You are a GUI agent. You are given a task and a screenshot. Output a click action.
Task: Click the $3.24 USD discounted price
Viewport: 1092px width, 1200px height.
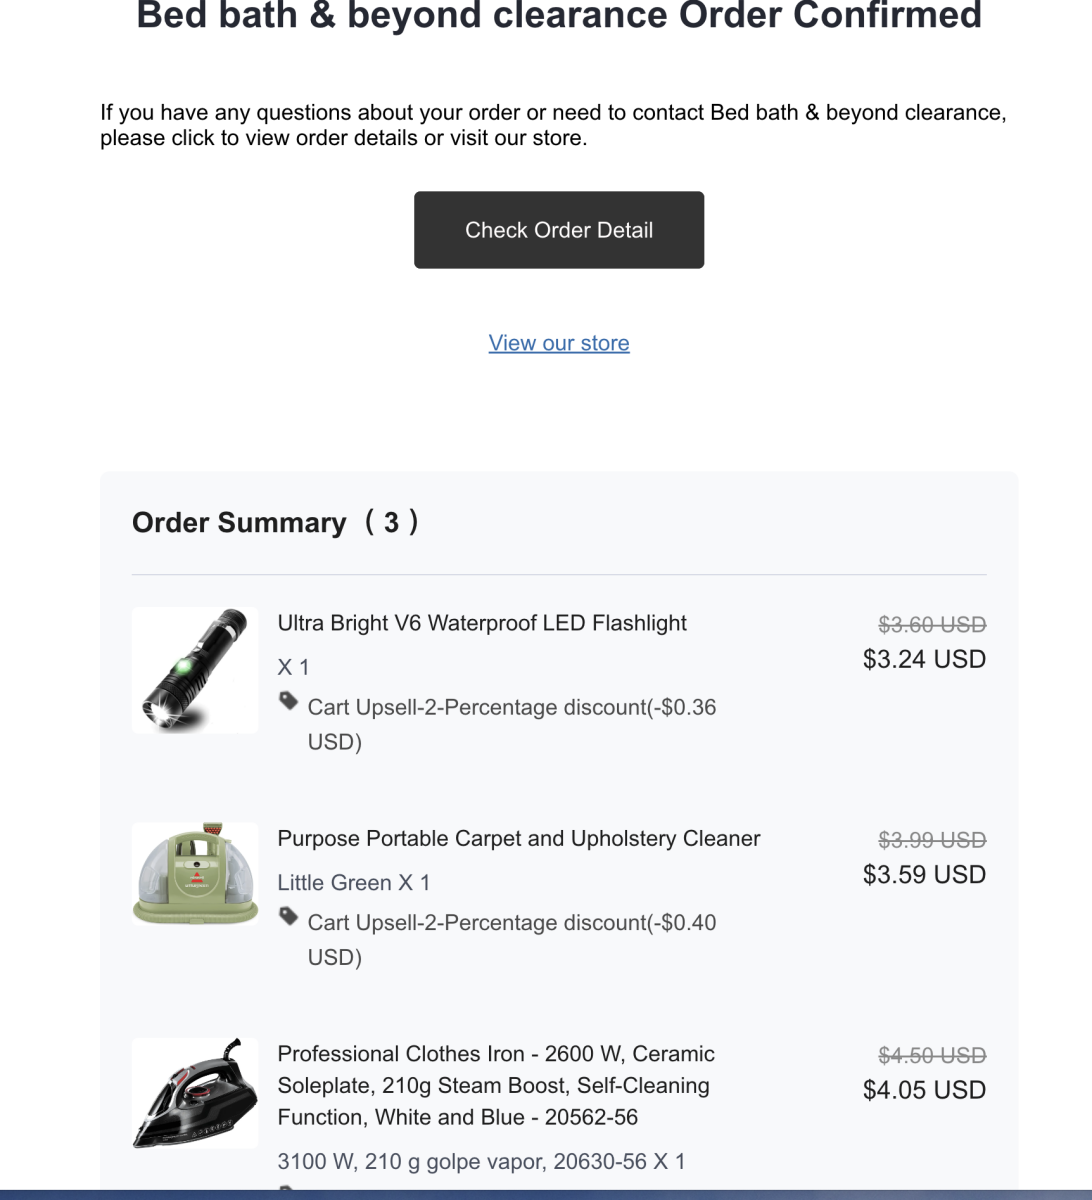click(924, 659)
